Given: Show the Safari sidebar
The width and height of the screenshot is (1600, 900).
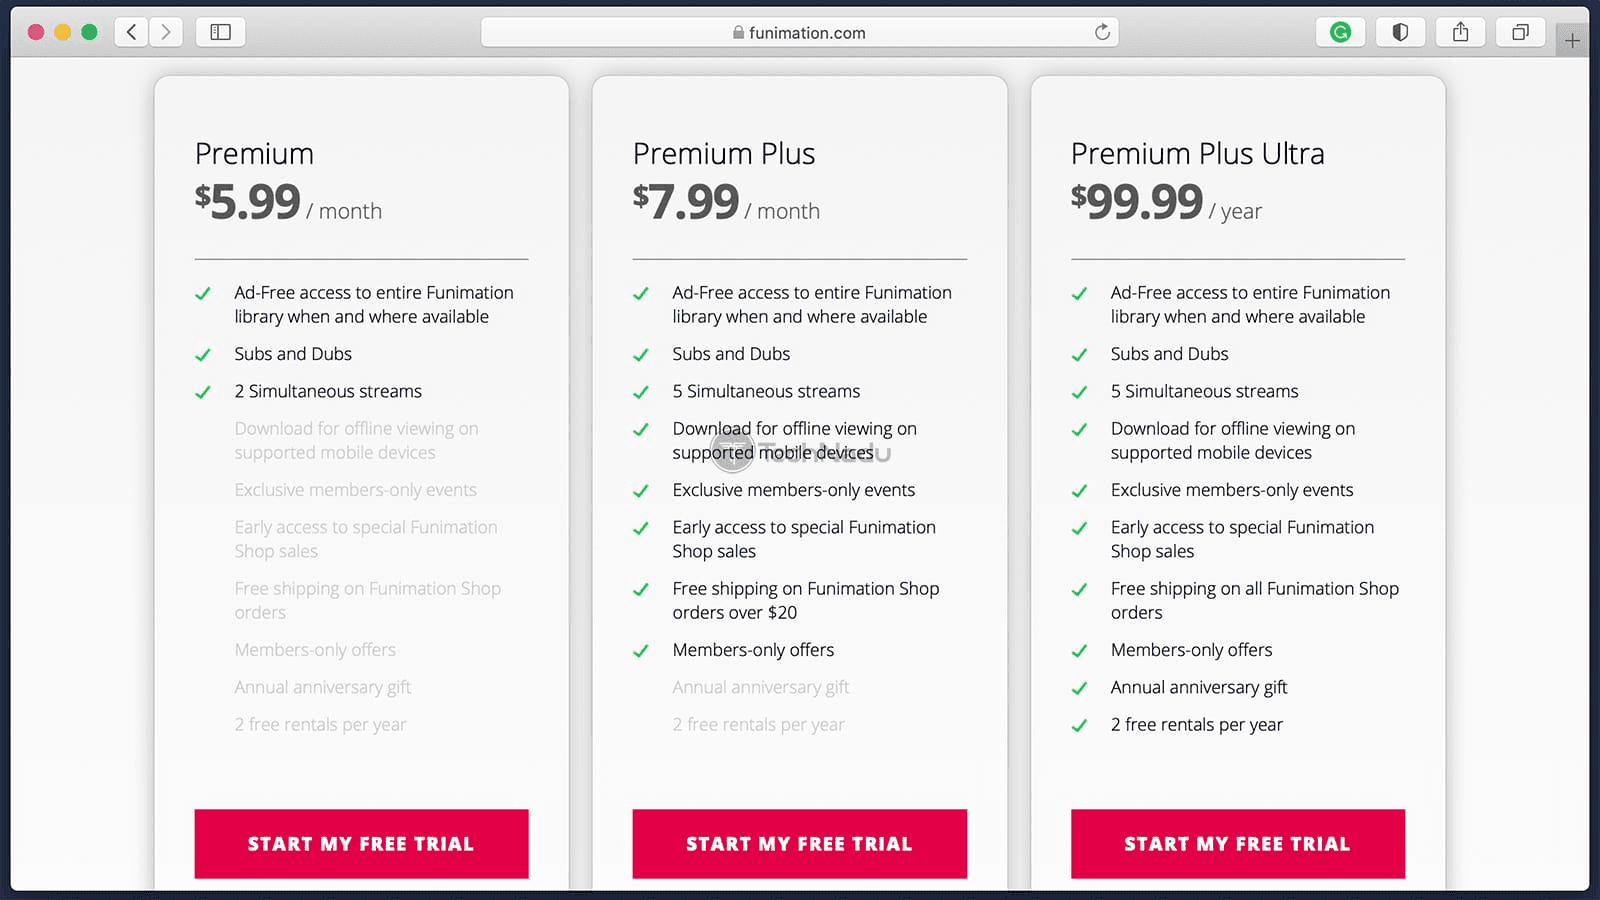Looking at the screenshot, I should click(220, 32).
